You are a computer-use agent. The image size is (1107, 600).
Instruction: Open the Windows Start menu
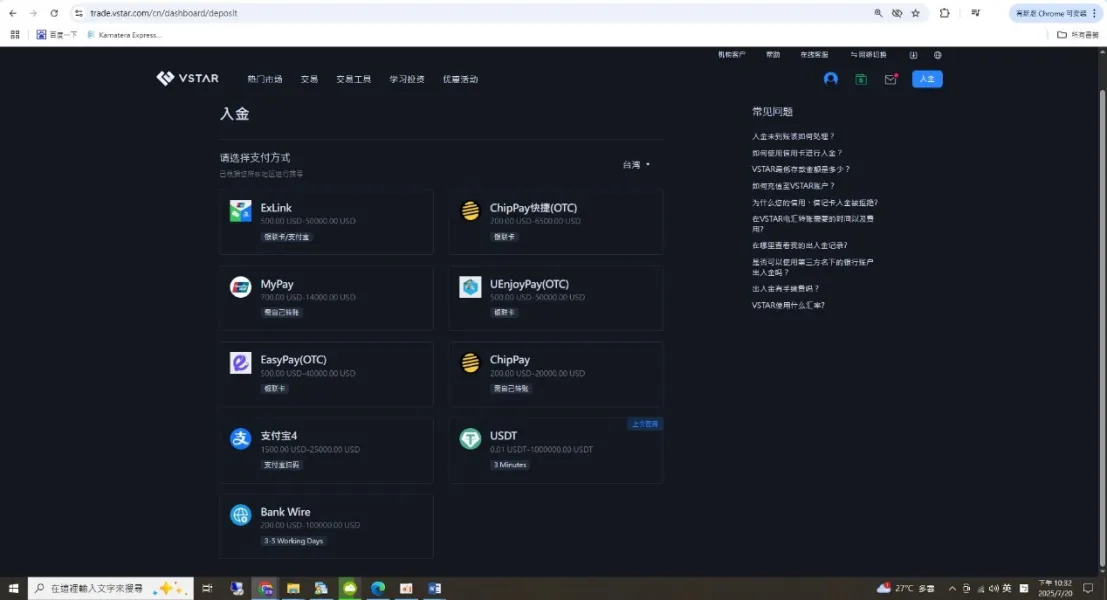pyautogui.click(x=13, y=588)
